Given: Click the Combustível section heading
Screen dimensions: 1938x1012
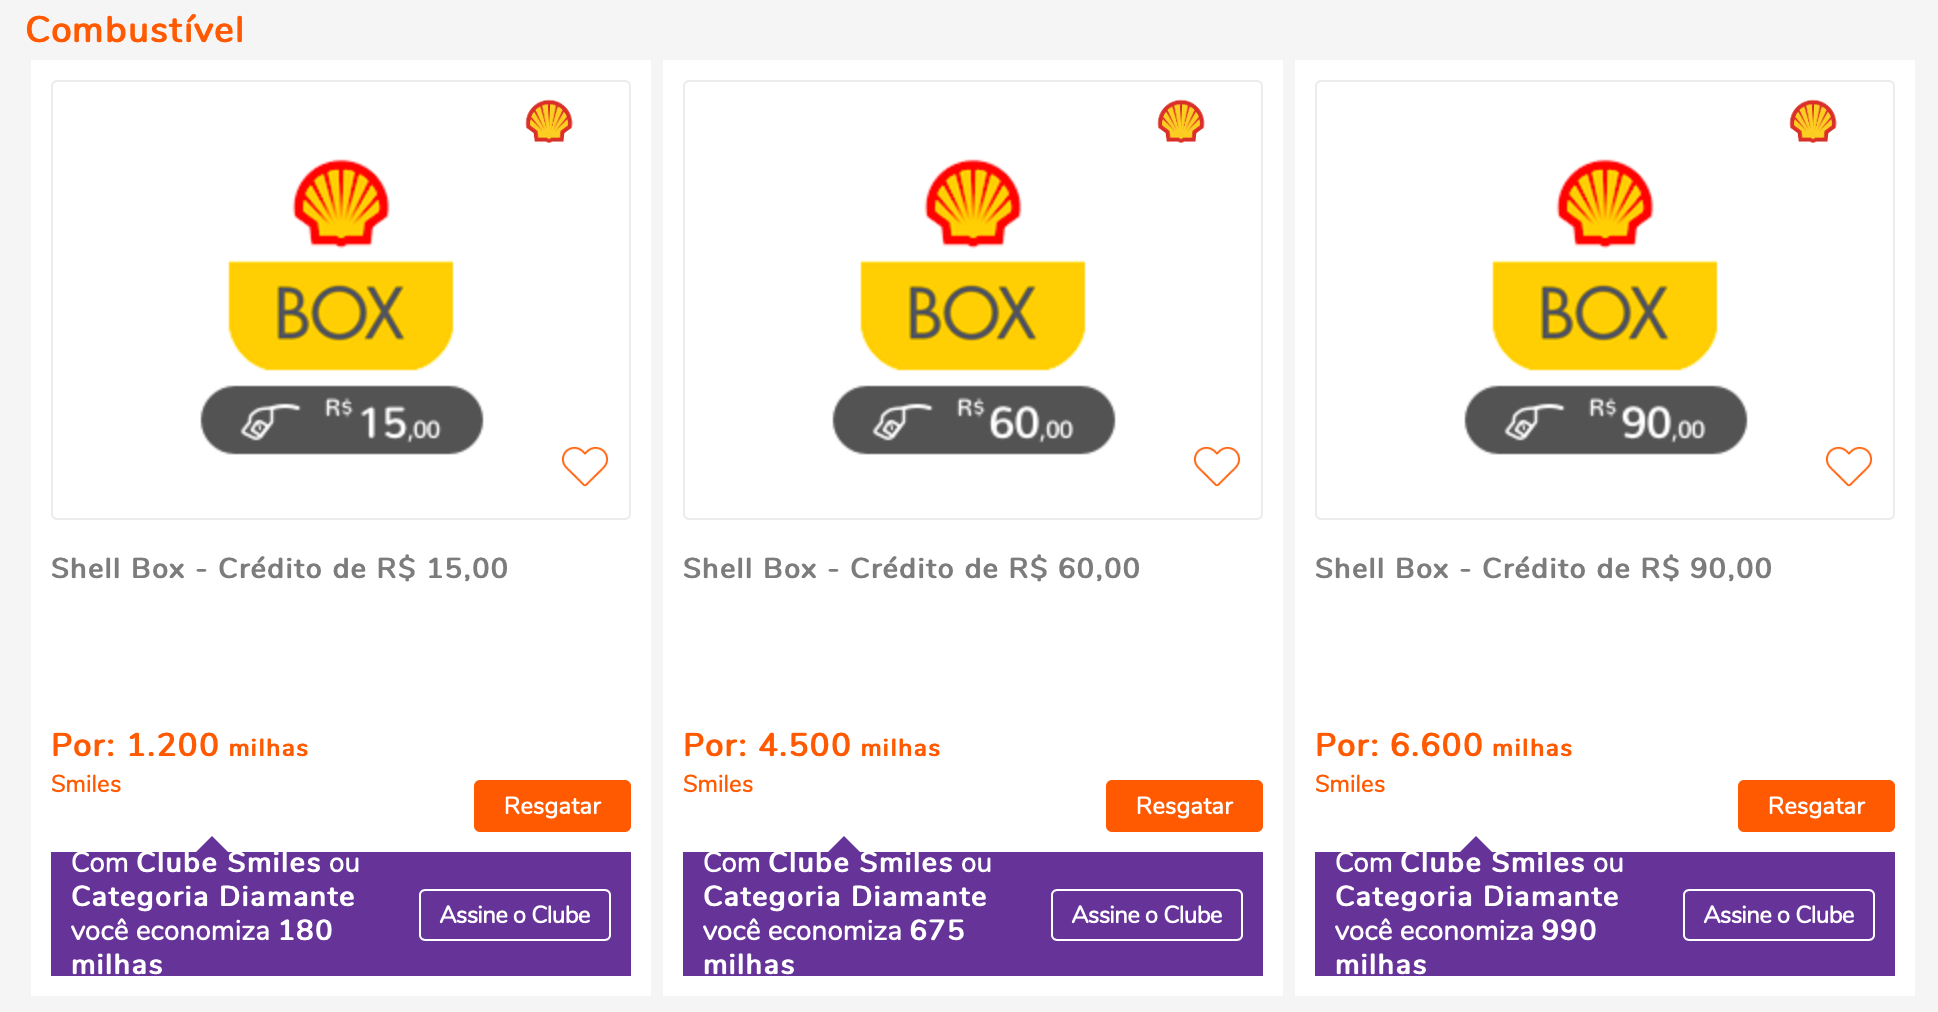Looking at the screenshot, I should [x=135, y=29].
